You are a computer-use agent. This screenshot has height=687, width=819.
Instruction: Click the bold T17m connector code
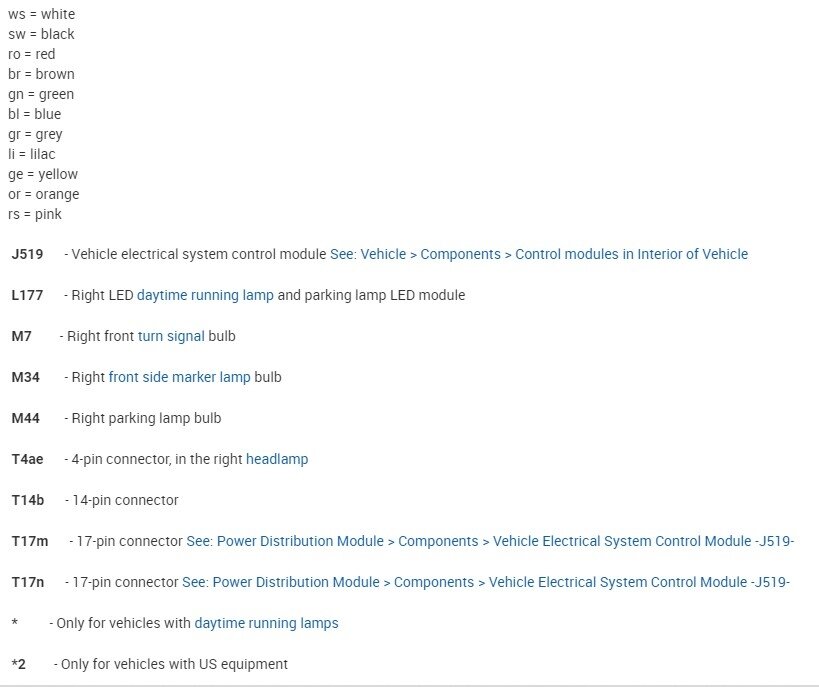(x=29, y=541)
